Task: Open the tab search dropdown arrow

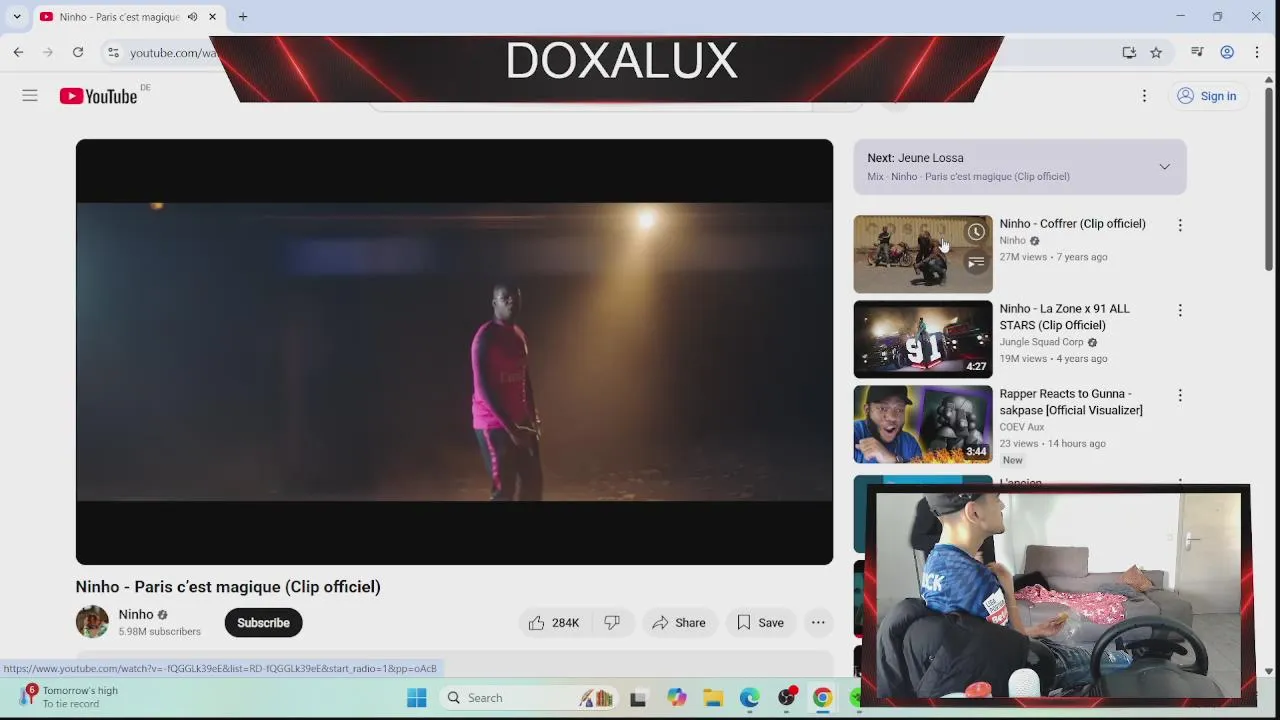Action: [x=17, y=17]
